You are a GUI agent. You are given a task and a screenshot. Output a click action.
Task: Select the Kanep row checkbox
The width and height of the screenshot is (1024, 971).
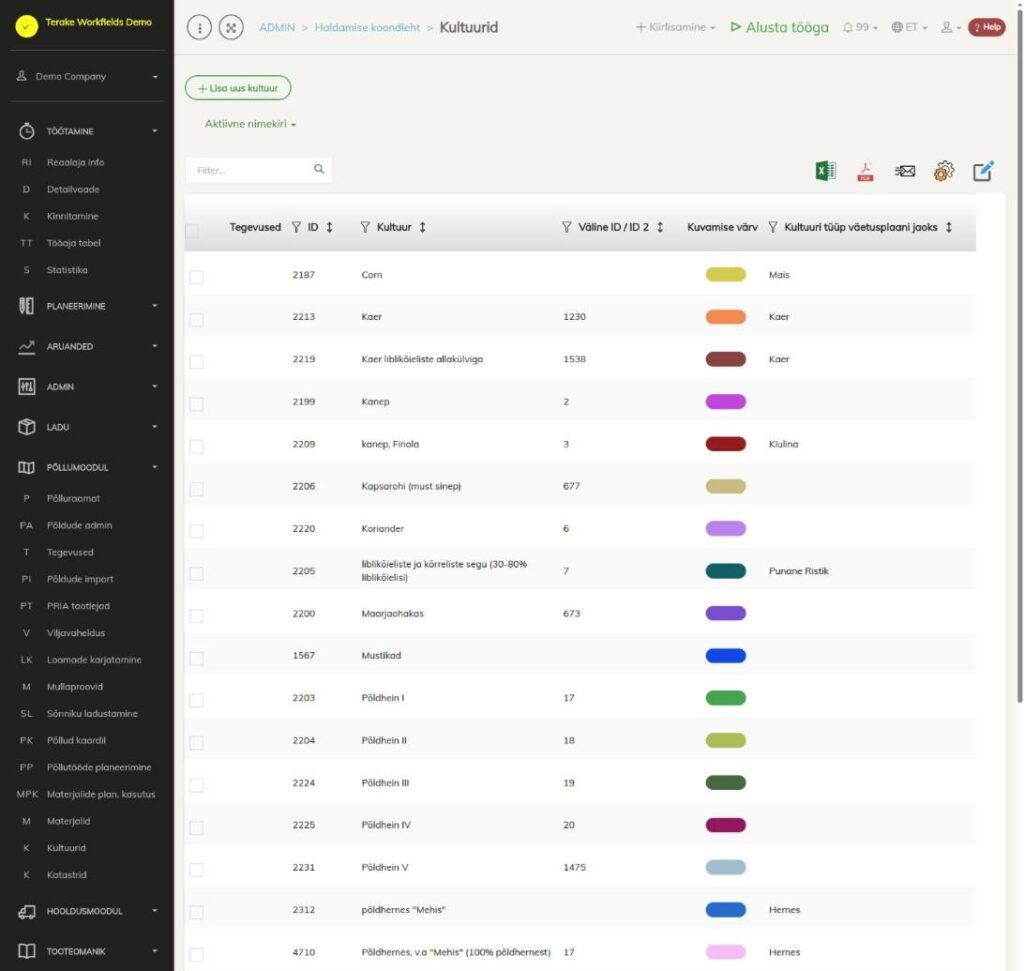pyautogui.click(x=196, y=404)
